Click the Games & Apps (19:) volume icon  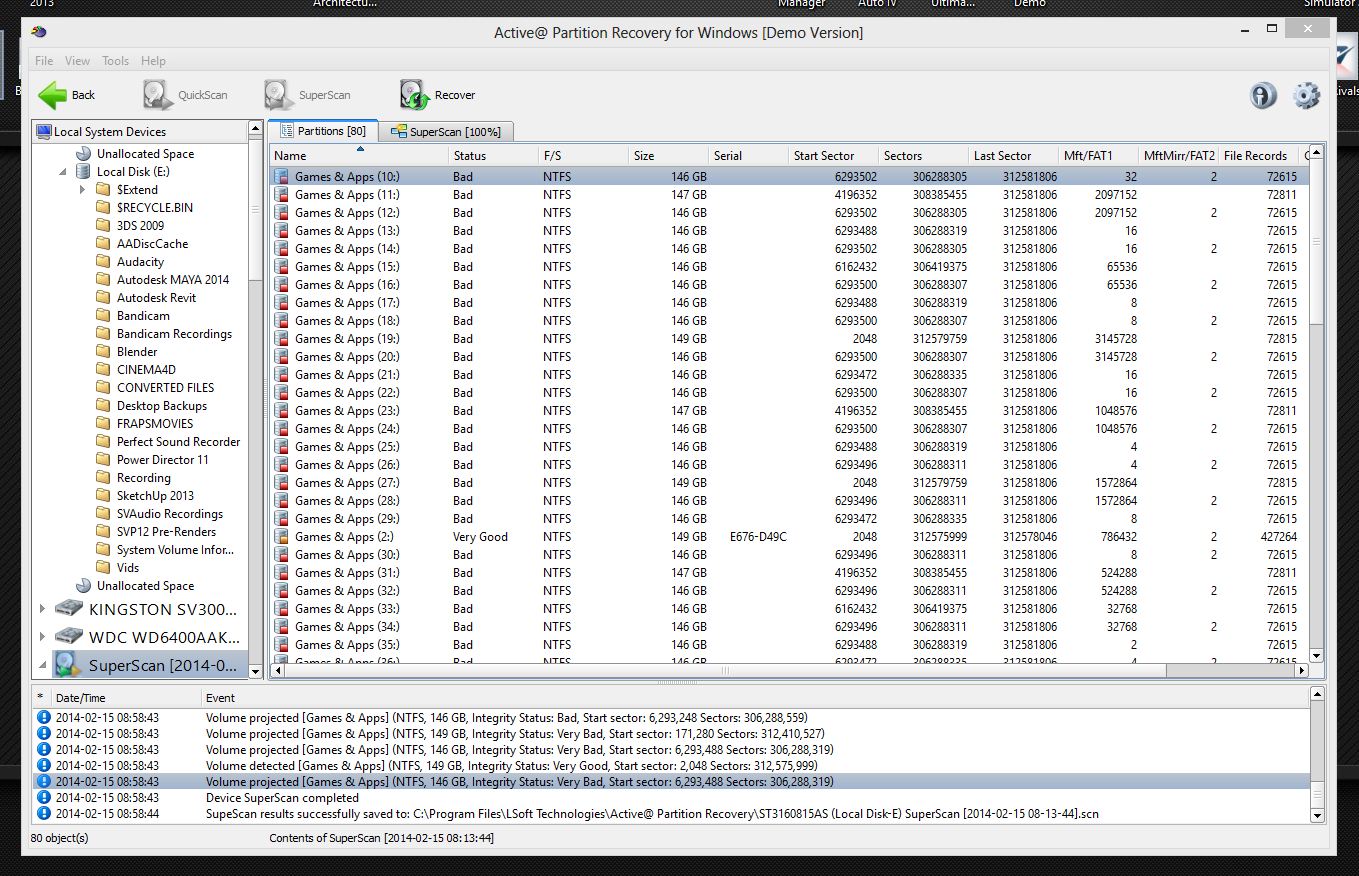(282, 339)
